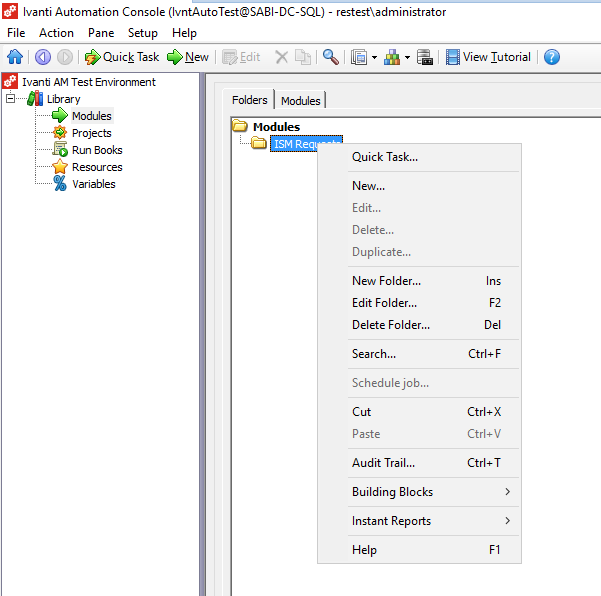Click the Ivanti app icon in title bar

[10, 11]
